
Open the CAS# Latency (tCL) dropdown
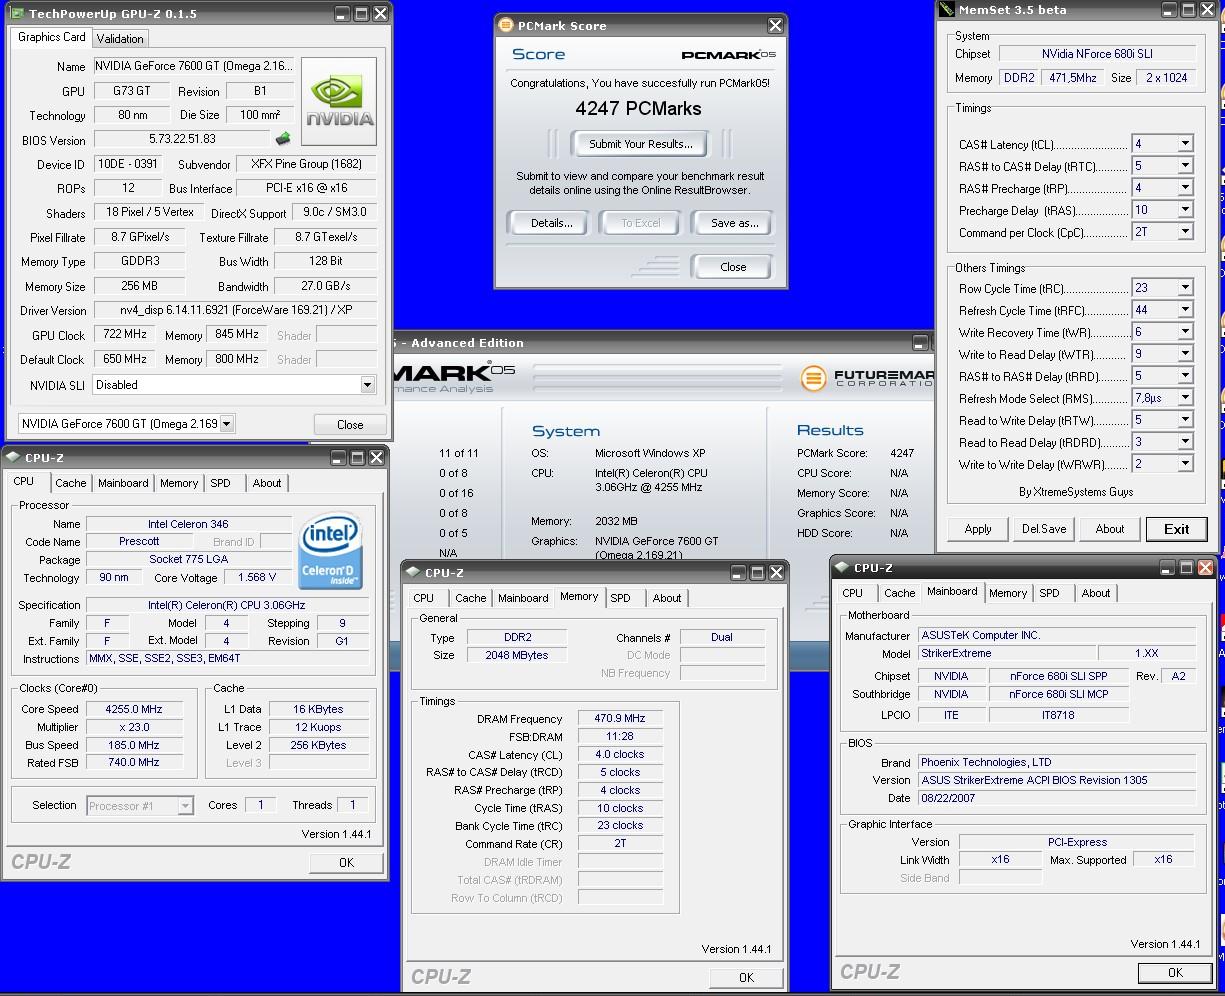pos(1185,144)
